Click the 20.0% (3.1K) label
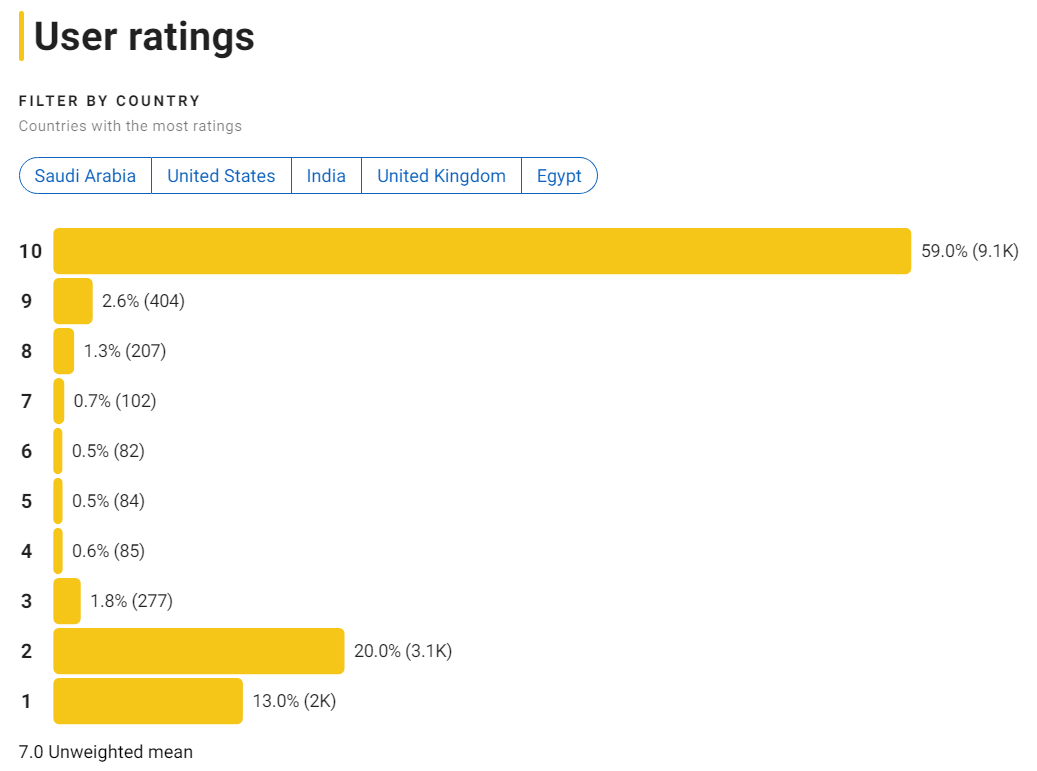Image resolution: width=1037 pixels, height=771 pixels. [x=403, y=651]
